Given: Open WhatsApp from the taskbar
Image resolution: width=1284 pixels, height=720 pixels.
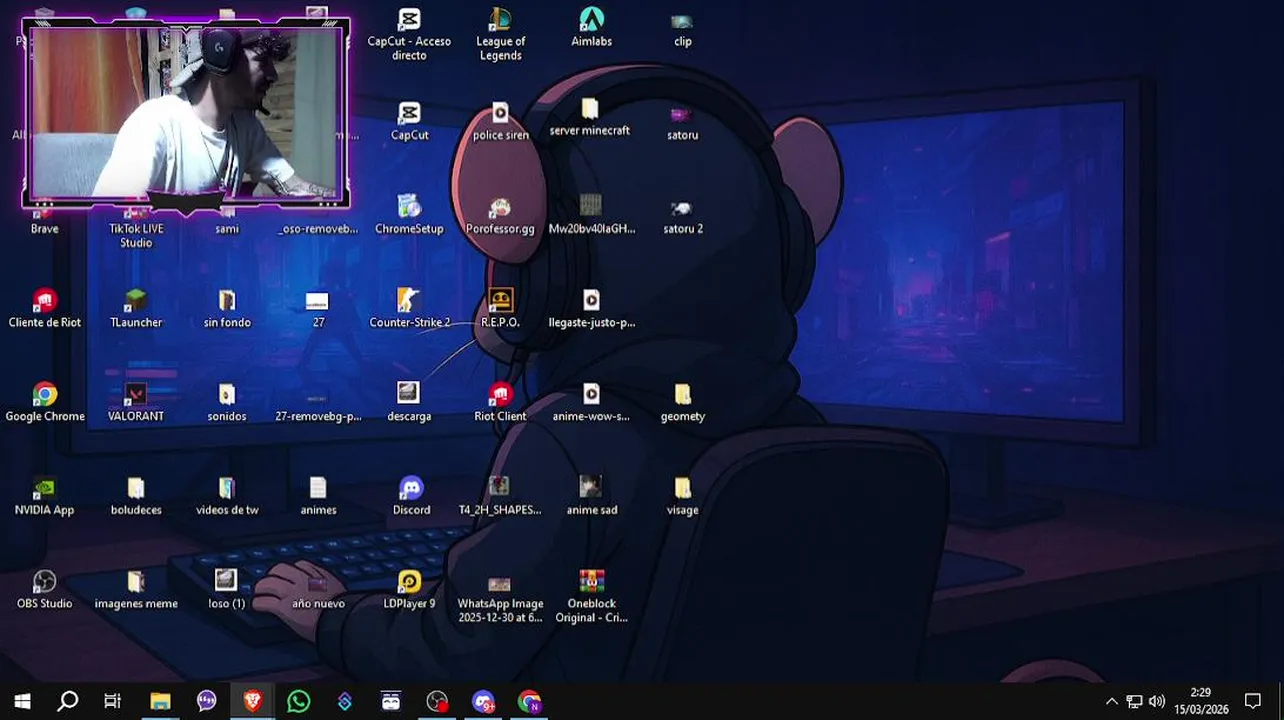Looking at the screenshot, I should coord(298,701).
